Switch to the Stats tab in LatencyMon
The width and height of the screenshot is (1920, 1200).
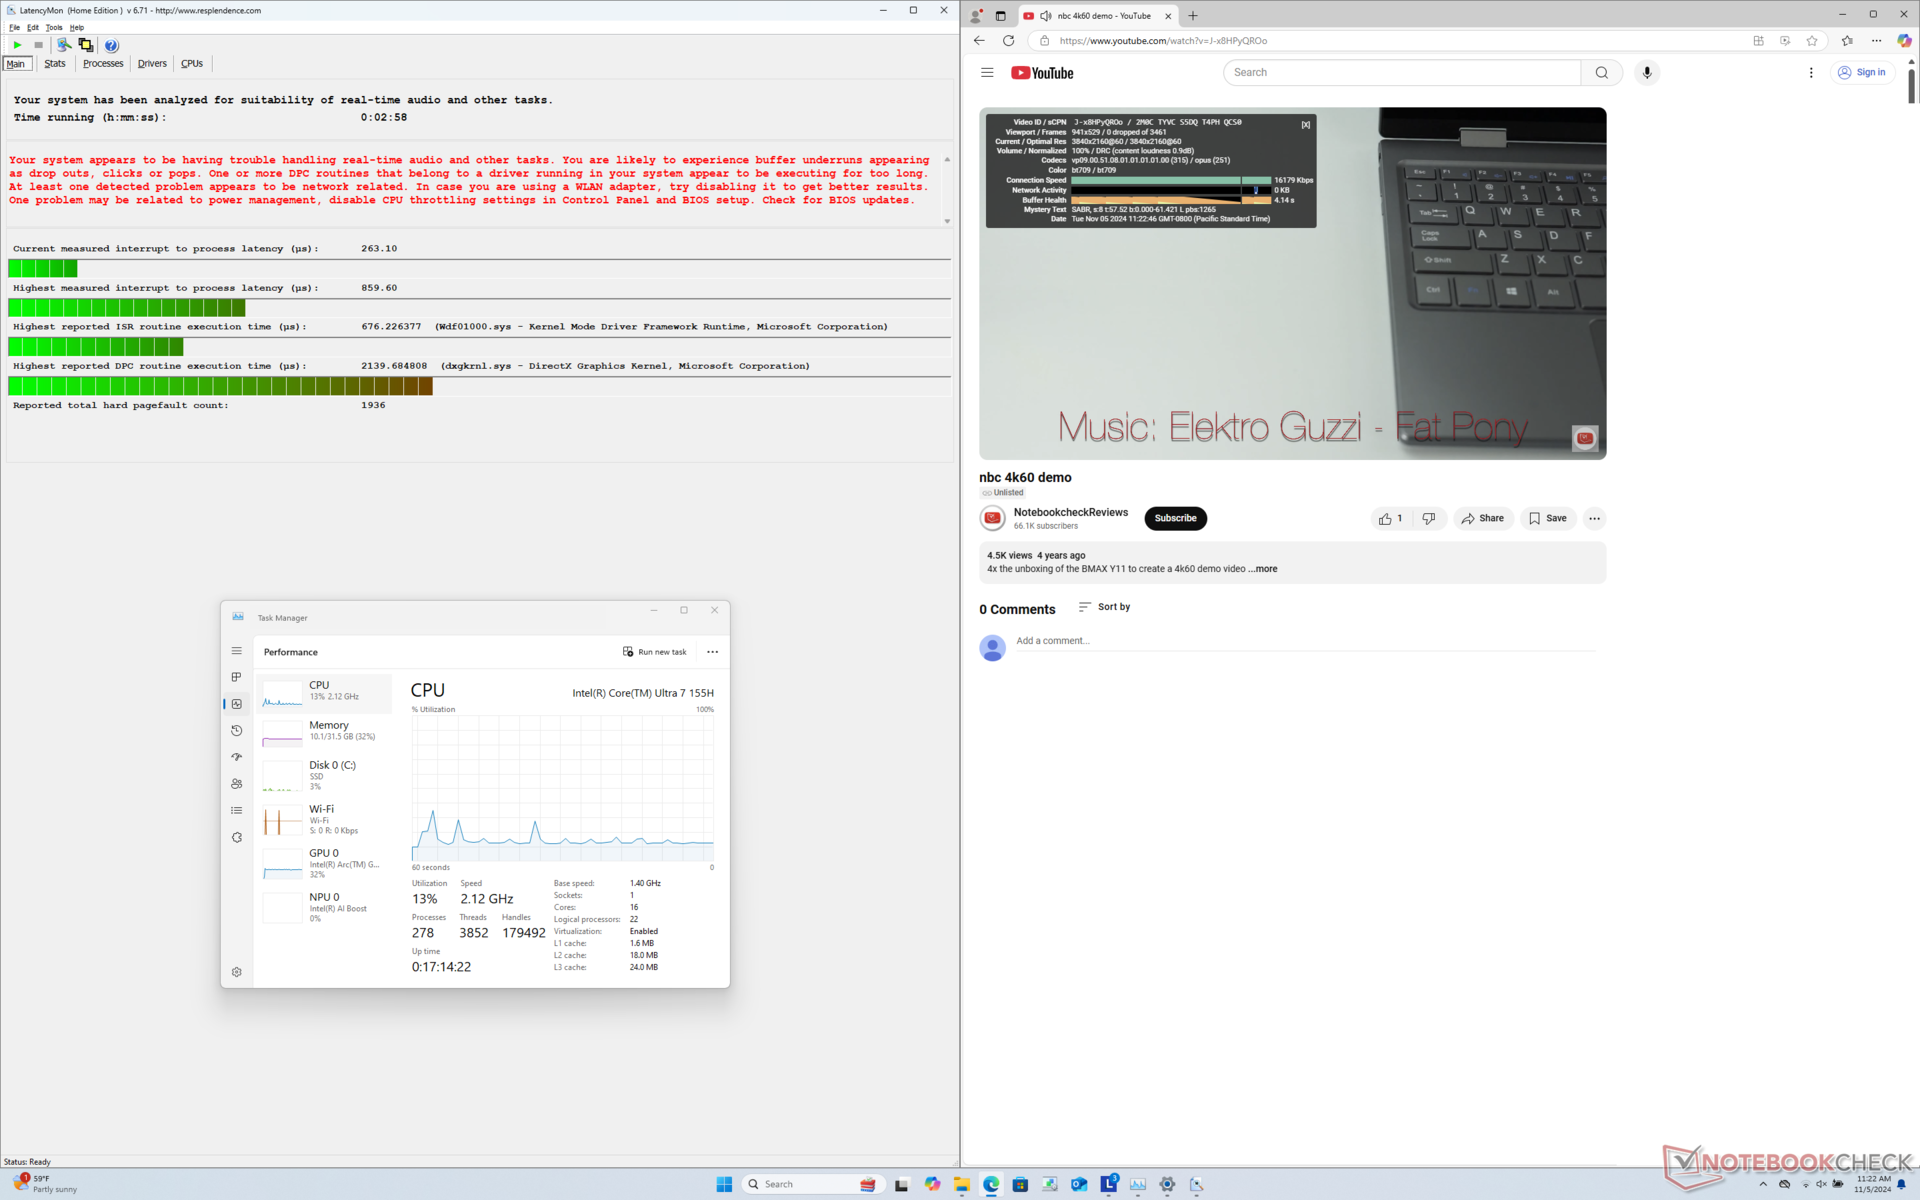[x=55, y=63]
